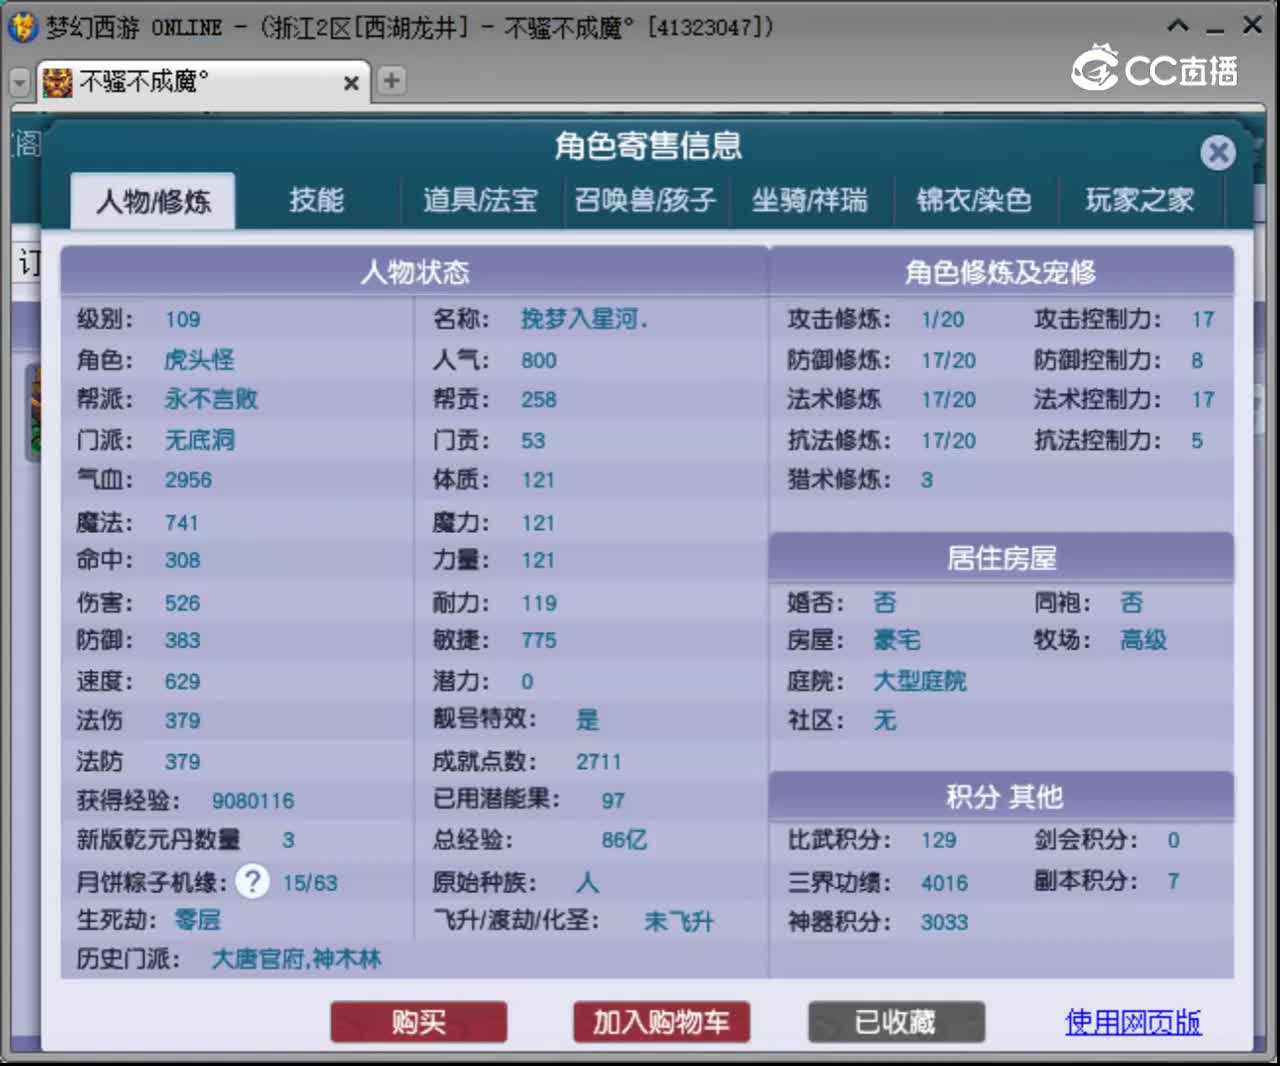This screenshot has height=1066, width=1280.
Task: Click the 居住房屋 section header
Action: click(1001, 558)
